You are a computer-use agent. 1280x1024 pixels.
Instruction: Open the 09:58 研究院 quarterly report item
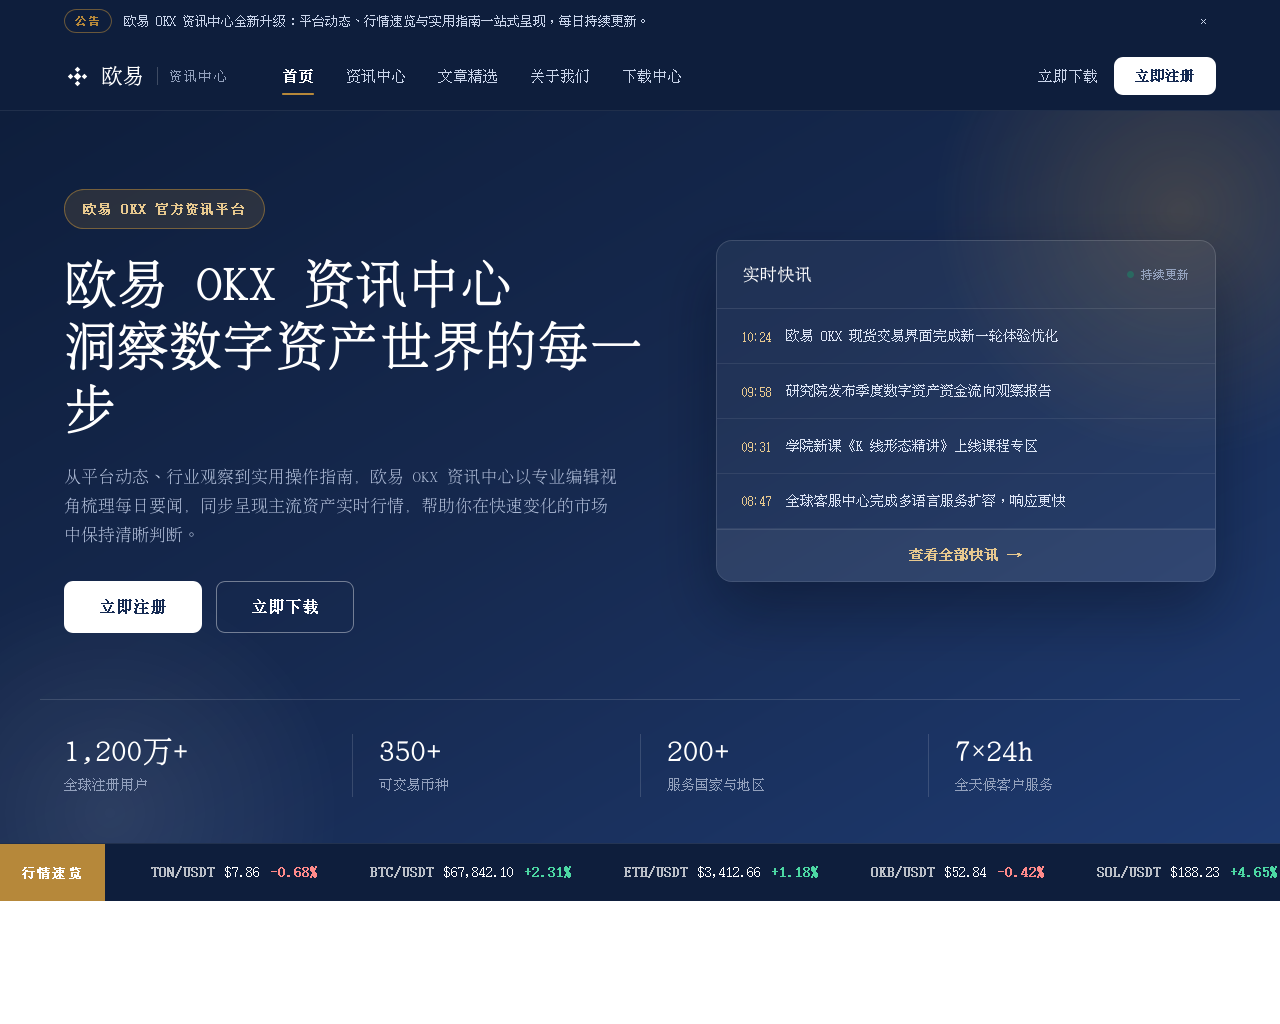click(966, 391)
